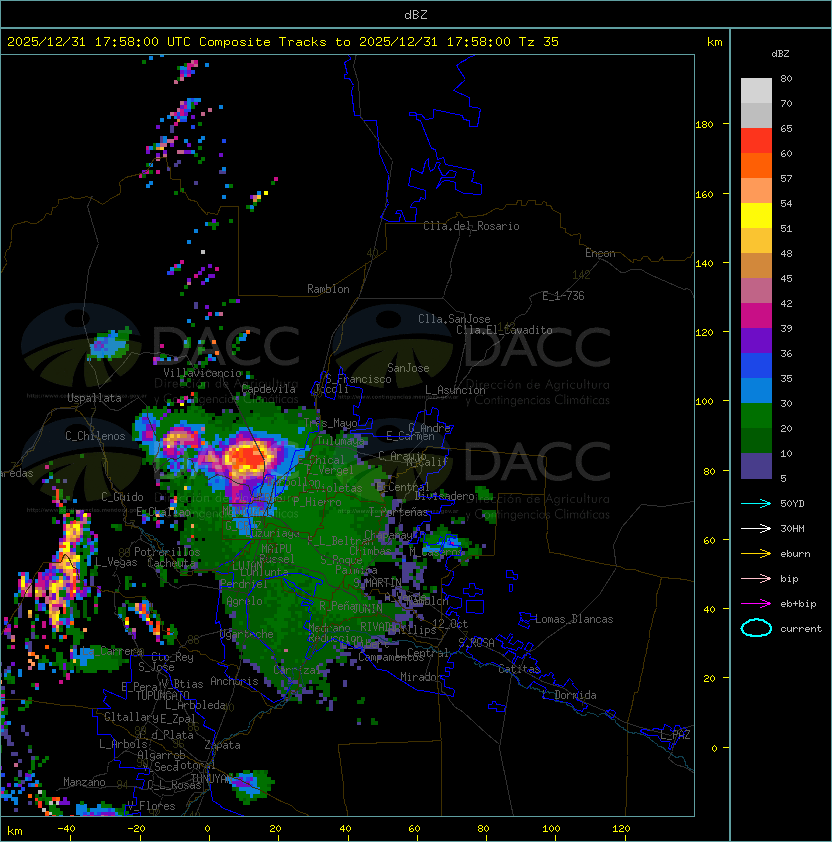
Task: Click the '30HM' legend label
Action: [x=792, y=528]
